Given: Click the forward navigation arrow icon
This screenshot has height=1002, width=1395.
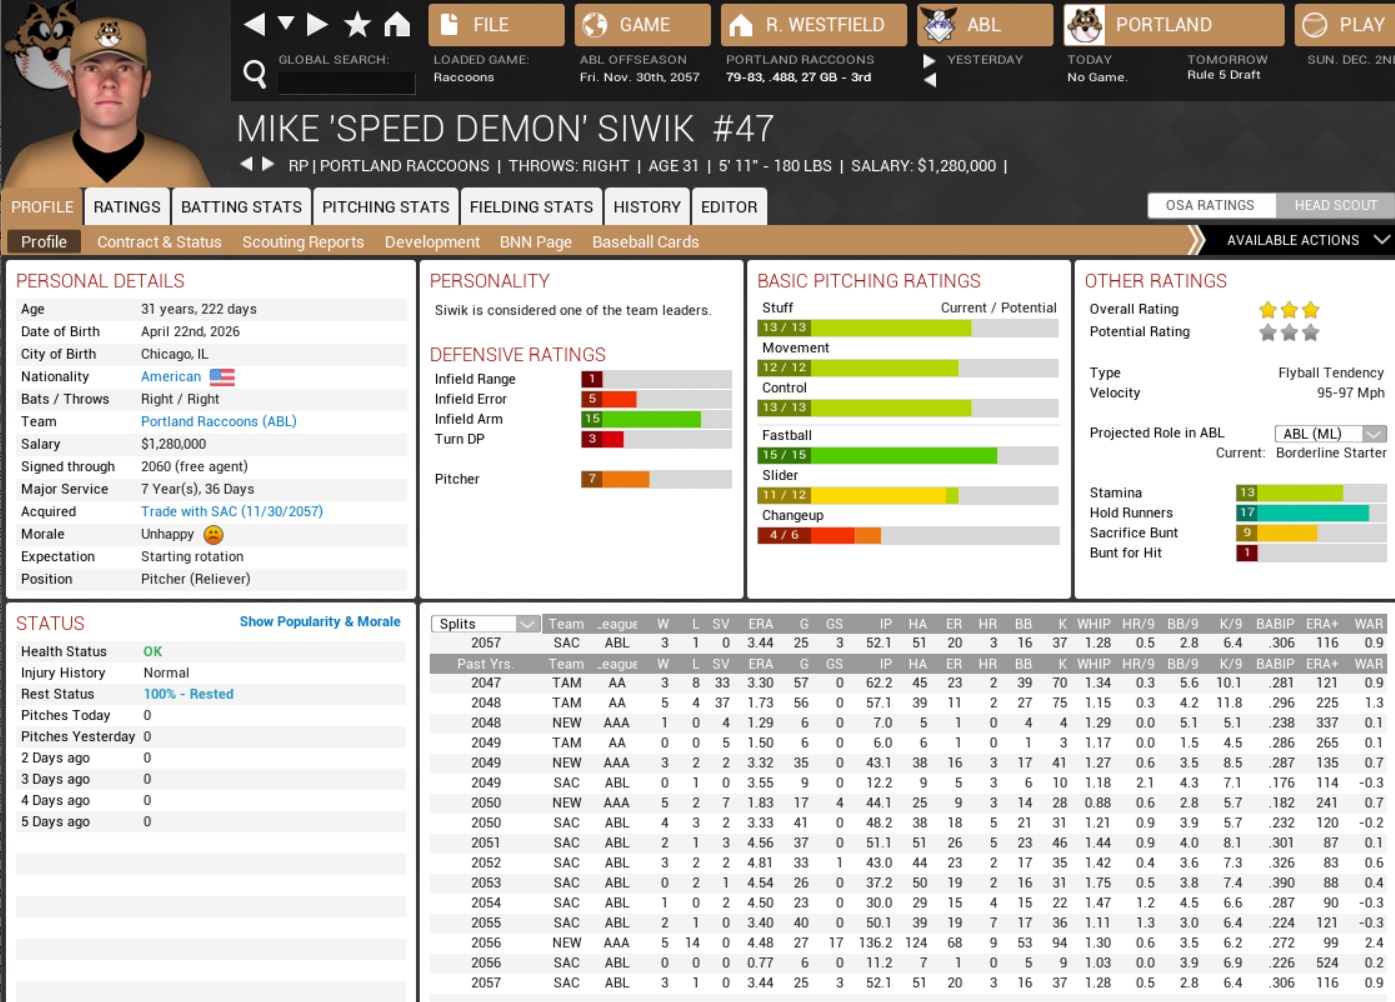Looking at the screenshot, I should [317, 24].
